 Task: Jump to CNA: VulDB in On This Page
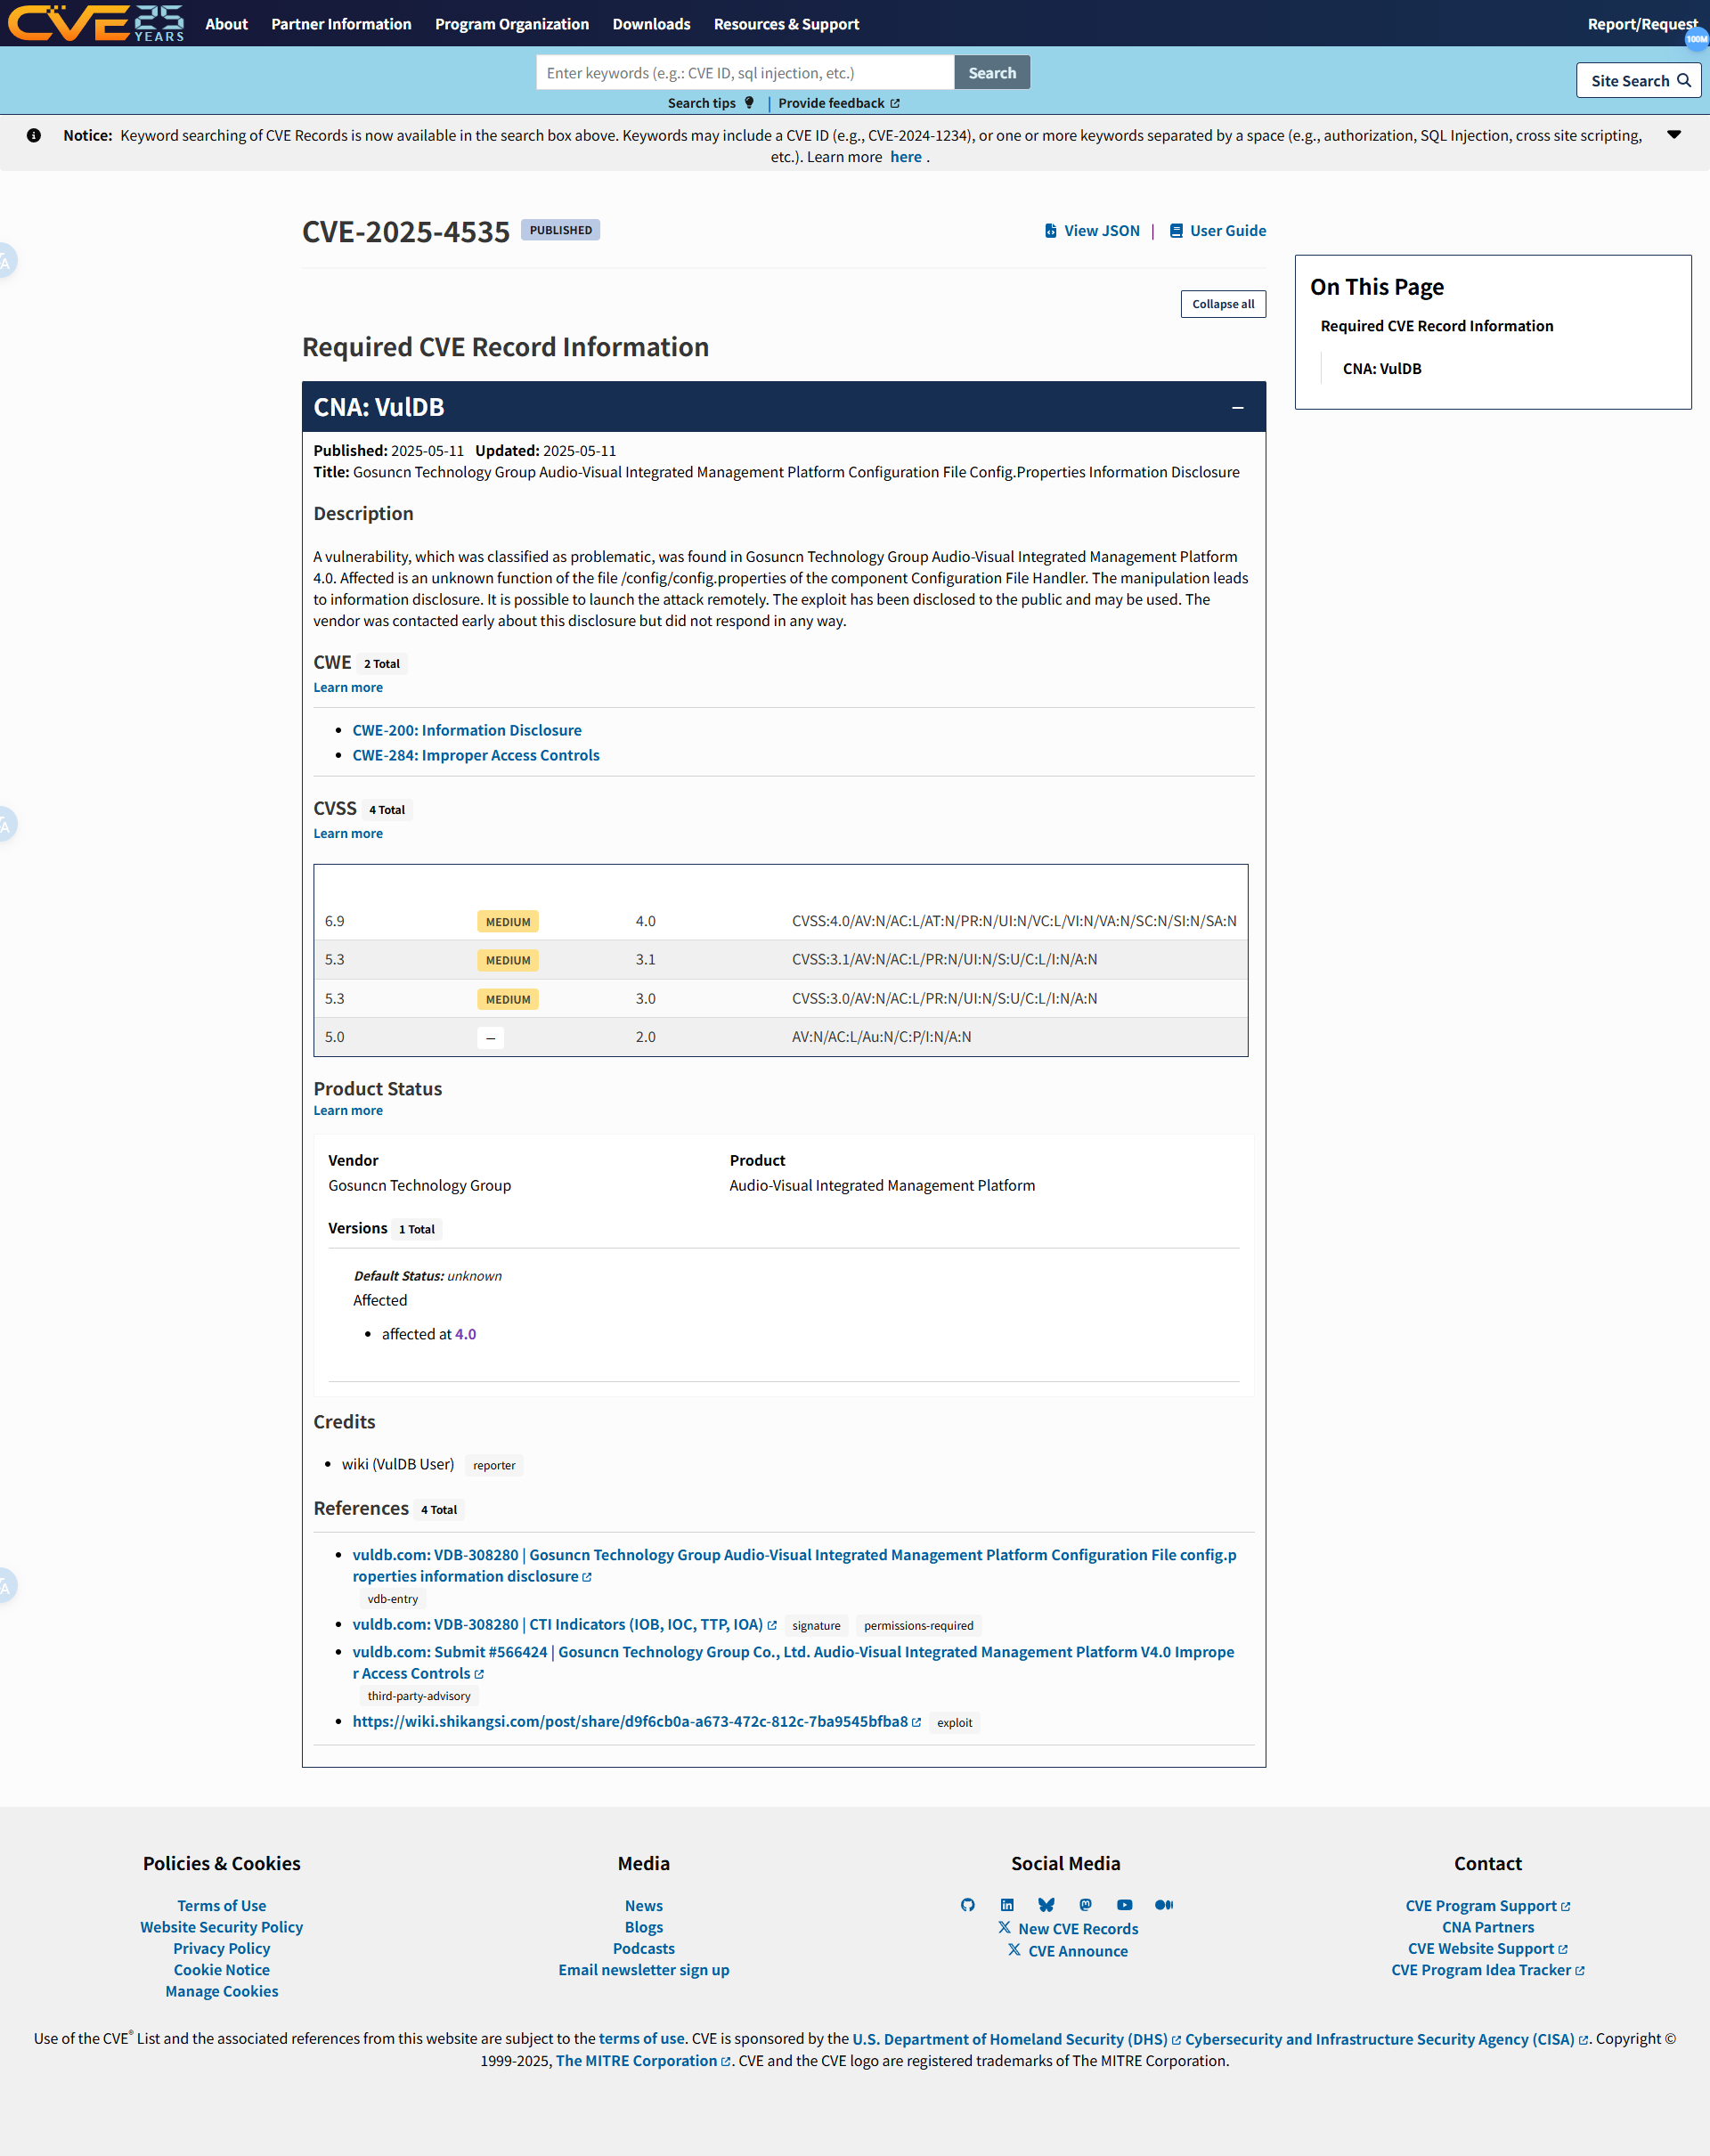click(x=1381, y=369)
